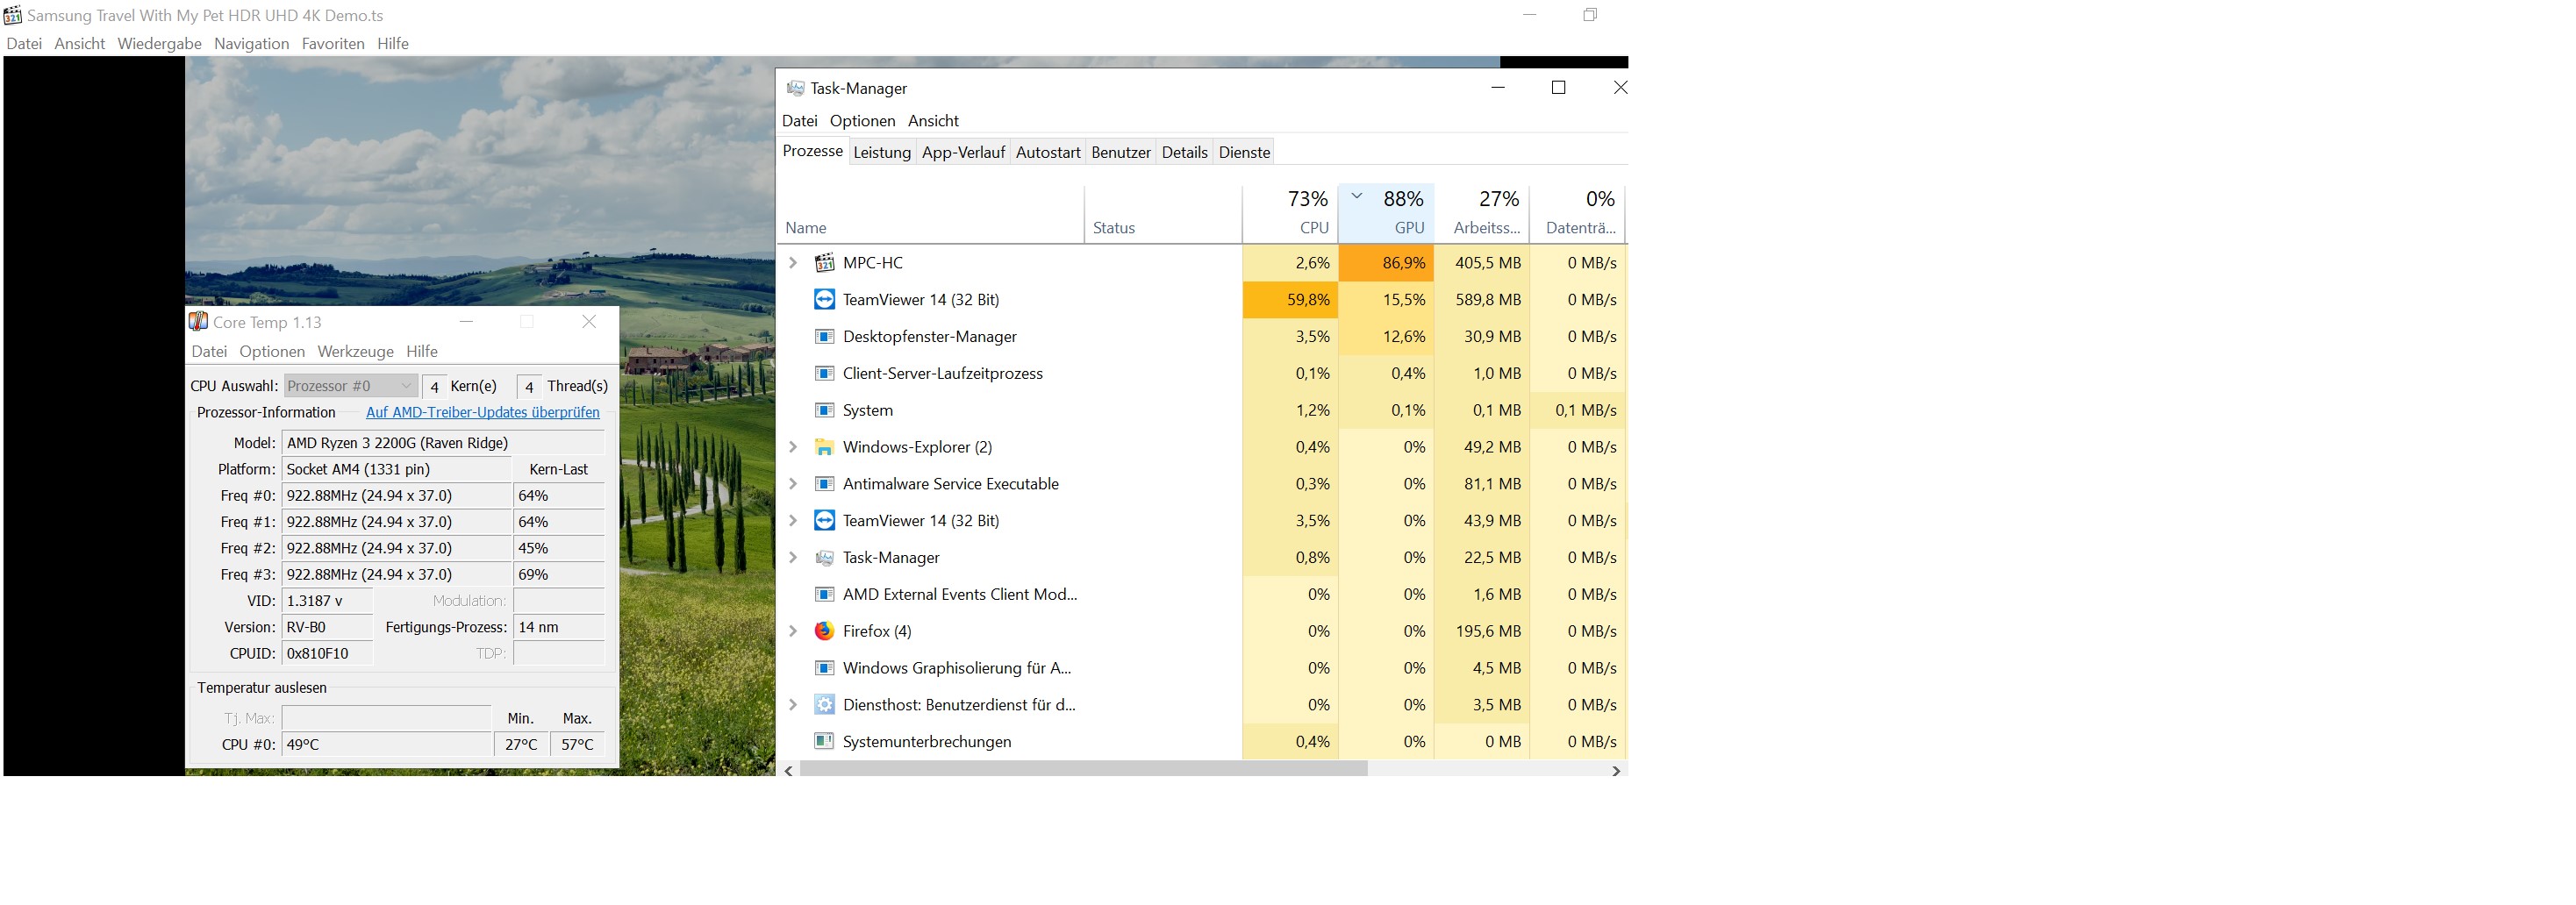Click the Model field AMD Ryzen 3 2200G
Image resolution: width=2576 pixels, height=905 pixels.
pyautogui.click(x=443, y=443)
